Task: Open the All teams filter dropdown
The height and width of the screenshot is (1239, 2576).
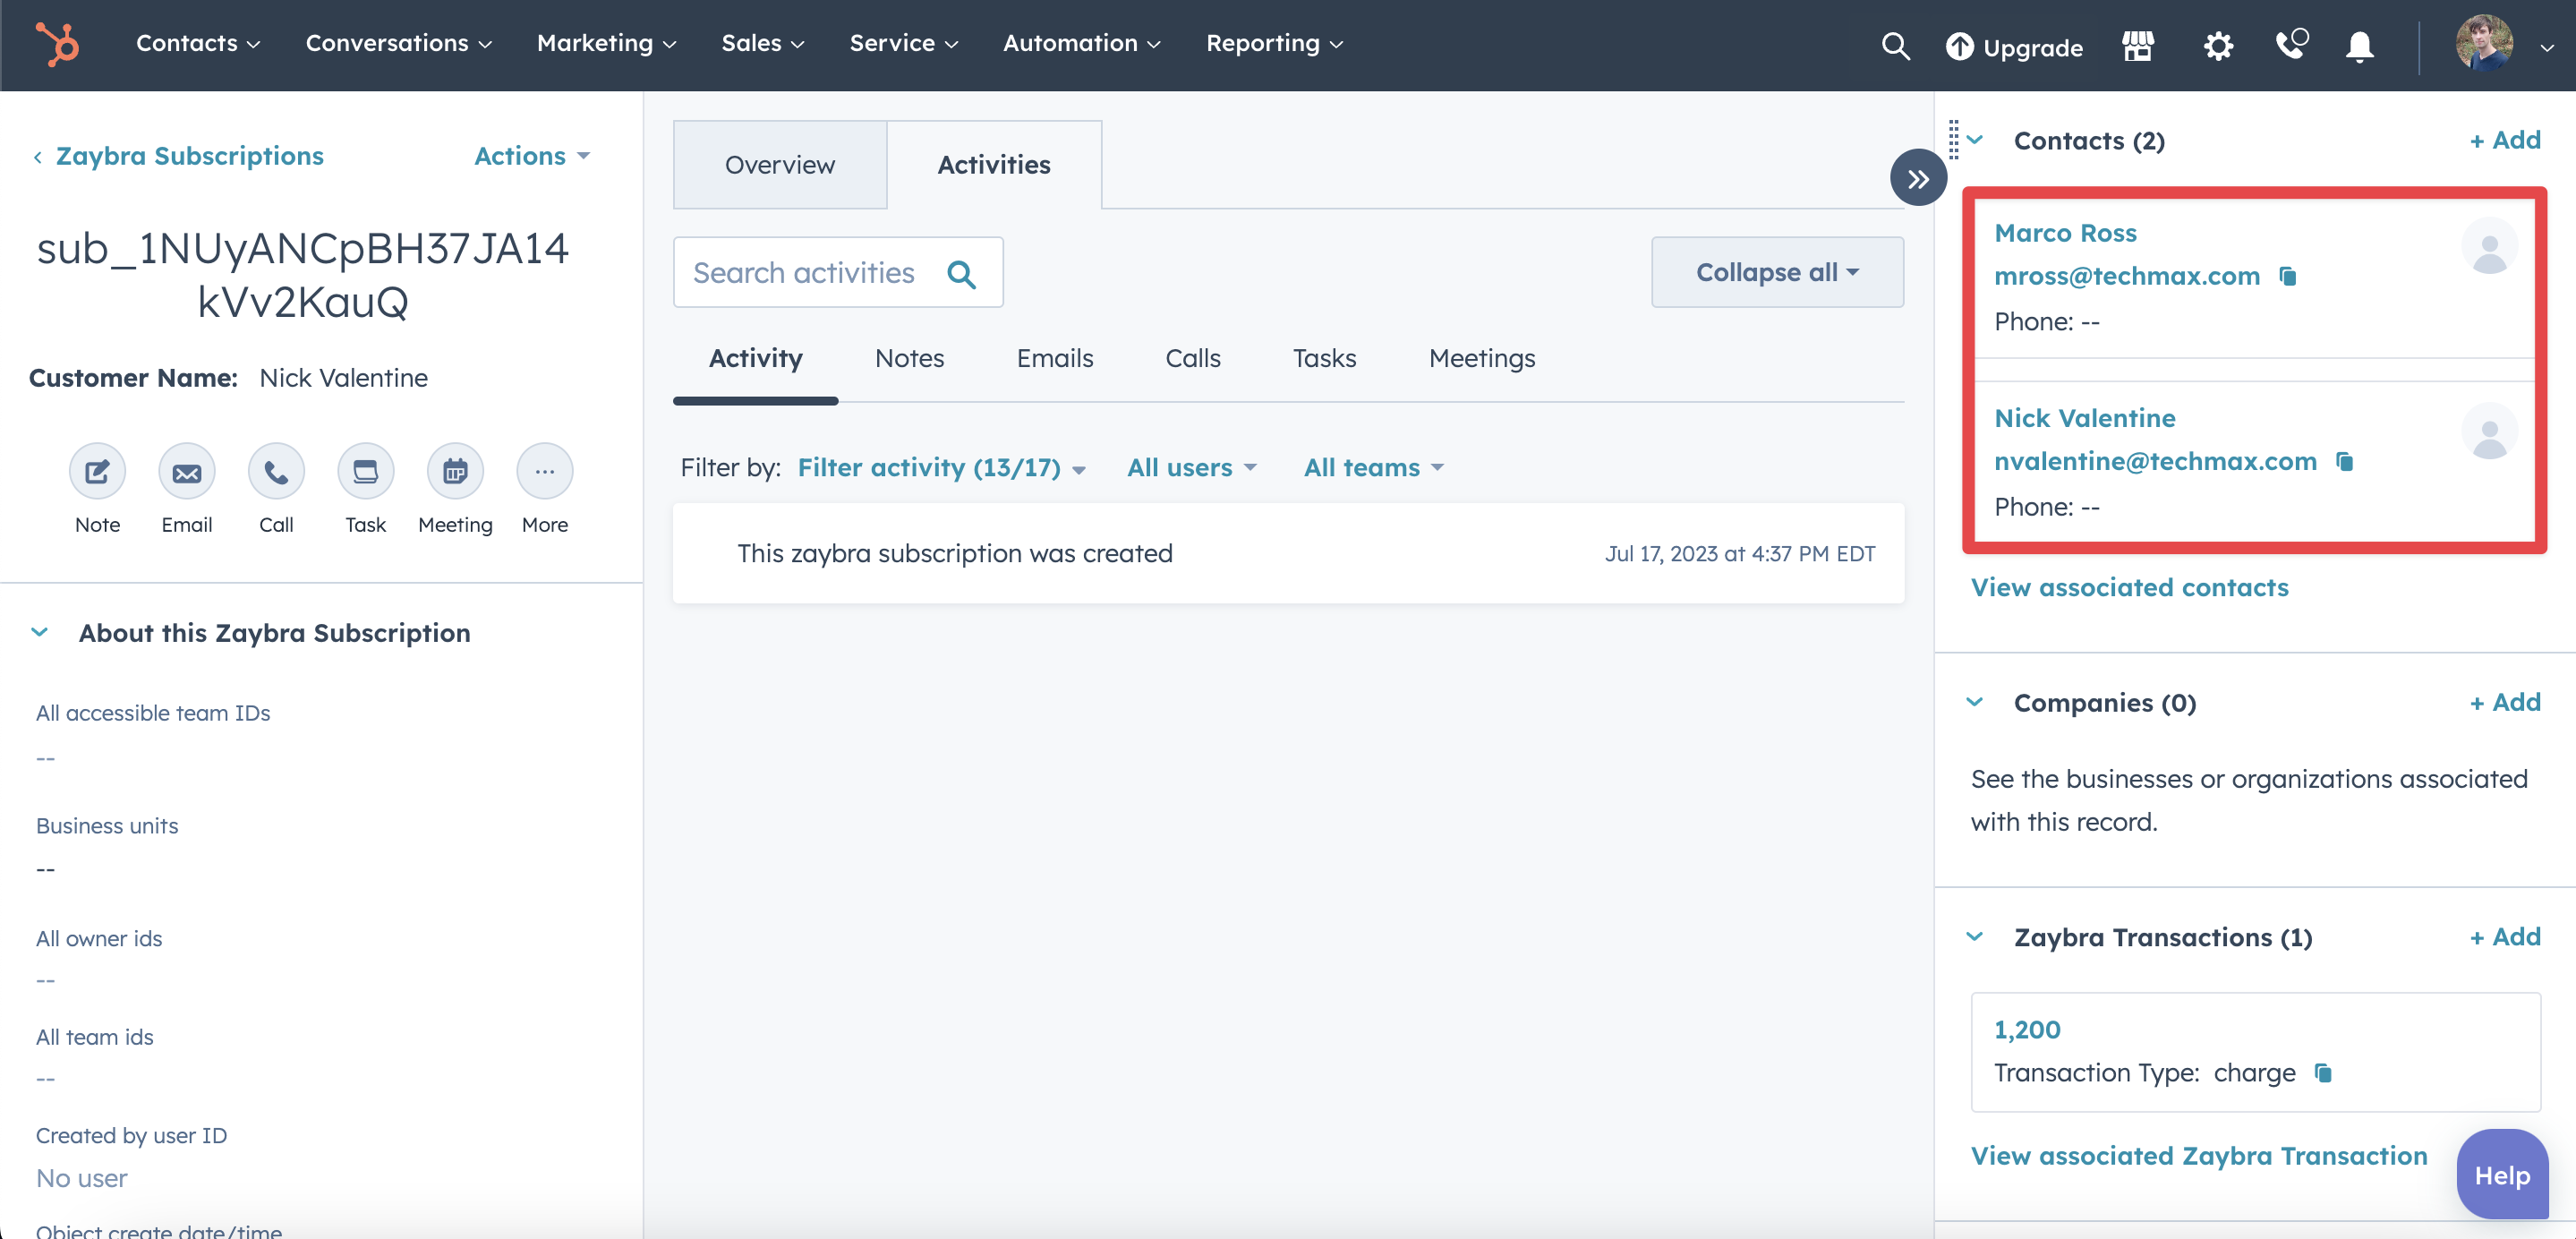Action: [x=1373, y=467]
